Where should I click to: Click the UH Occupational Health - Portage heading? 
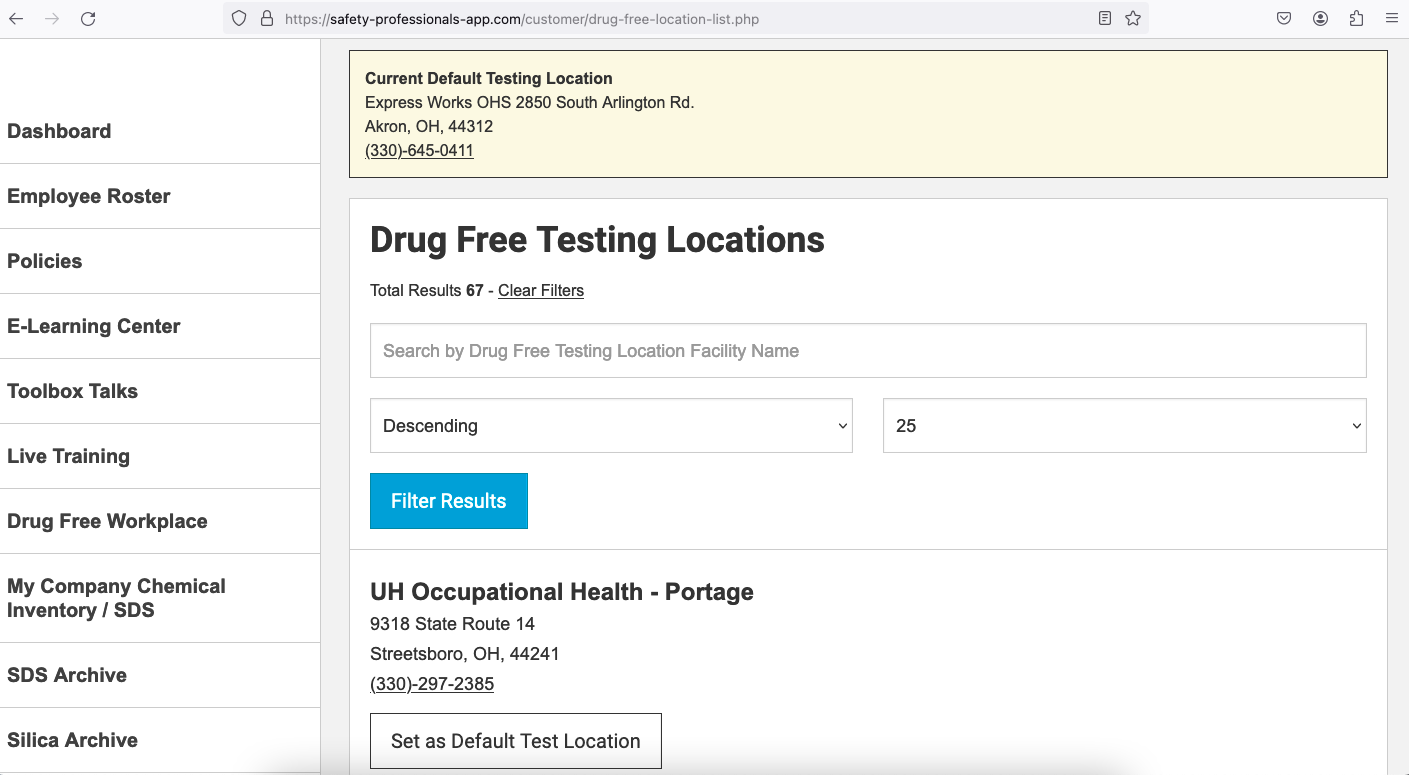(x=562, y=592)
